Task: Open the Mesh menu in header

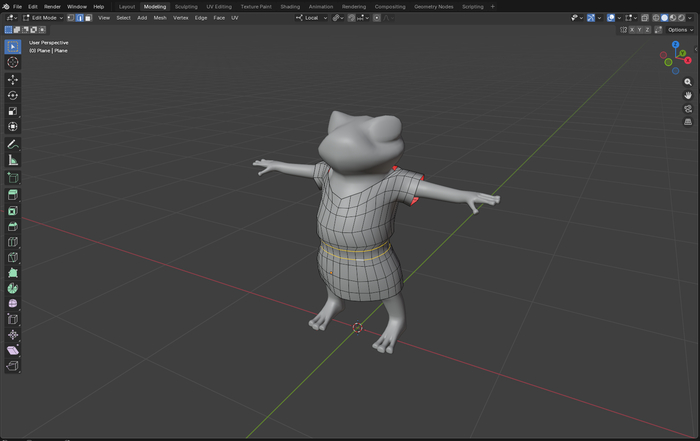Action: 159,18
